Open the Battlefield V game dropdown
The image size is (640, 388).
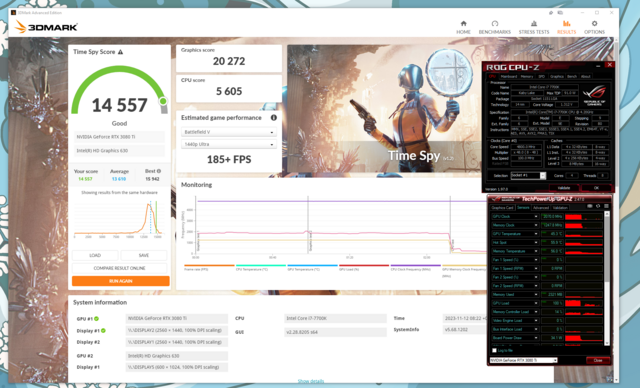point(229,132)
